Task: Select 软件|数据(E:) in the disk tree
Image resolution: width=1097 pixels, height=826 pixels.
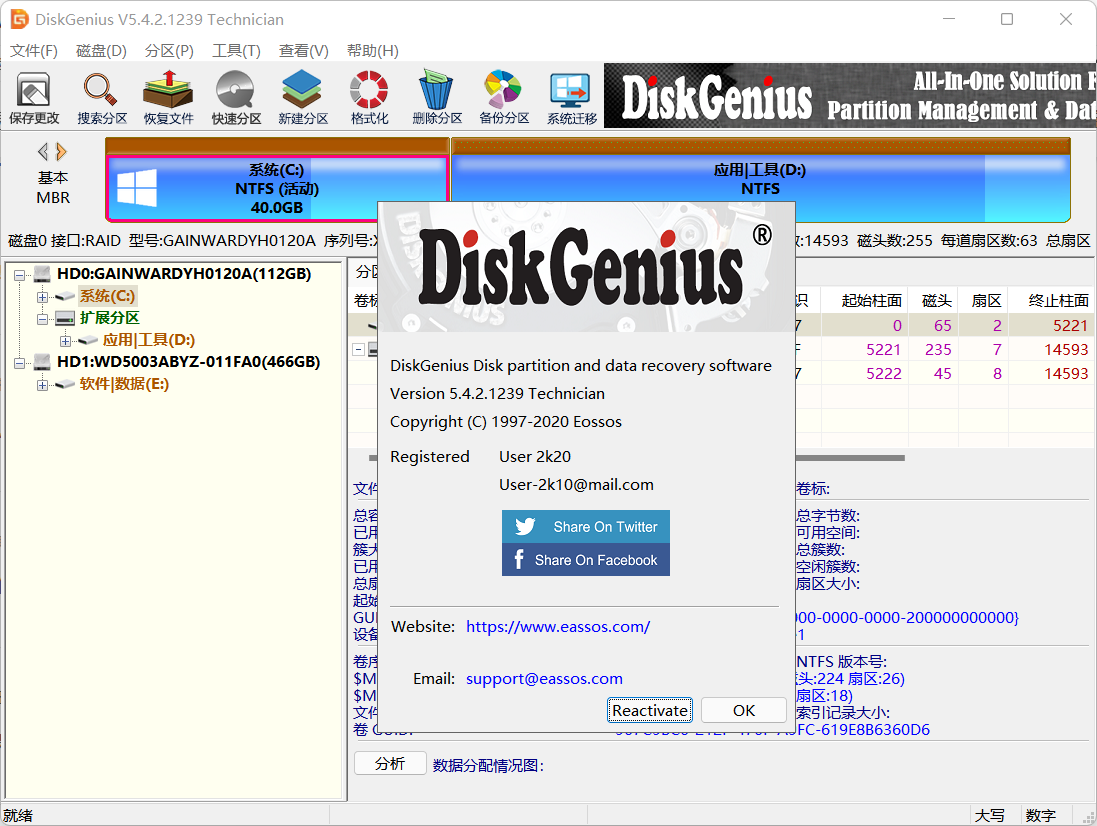Action: [x=124, y=384]
